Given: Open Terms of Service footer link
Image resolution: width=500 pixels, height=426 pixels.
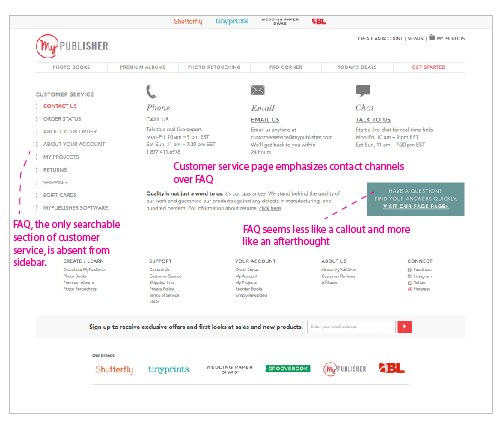Looking at the screenshot, I should [x=164, y=295].
